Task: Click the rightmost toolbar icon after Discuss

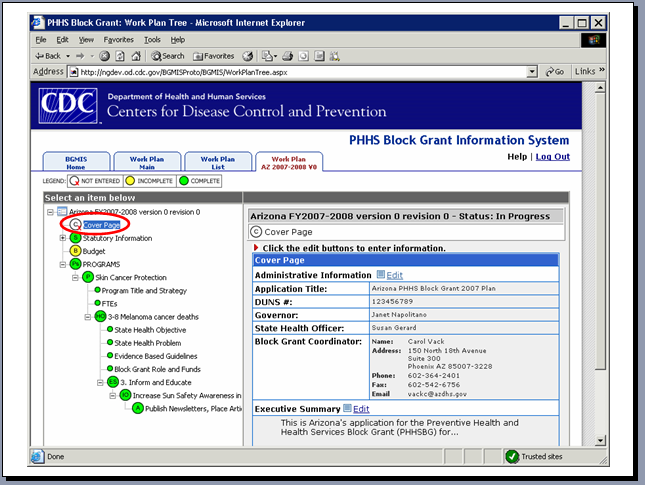Action: pyautogui.click(x=335, y=56)
